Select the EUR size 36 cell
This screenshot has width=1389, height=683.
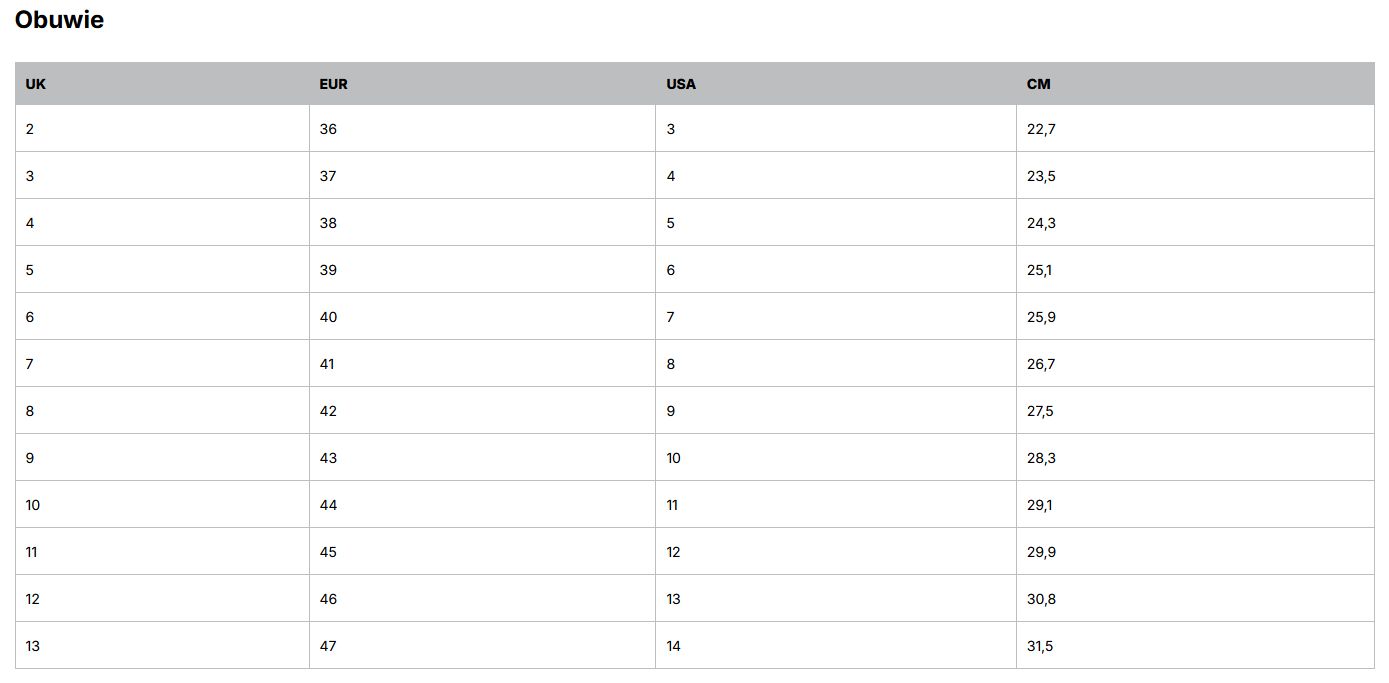pos(328,129)
